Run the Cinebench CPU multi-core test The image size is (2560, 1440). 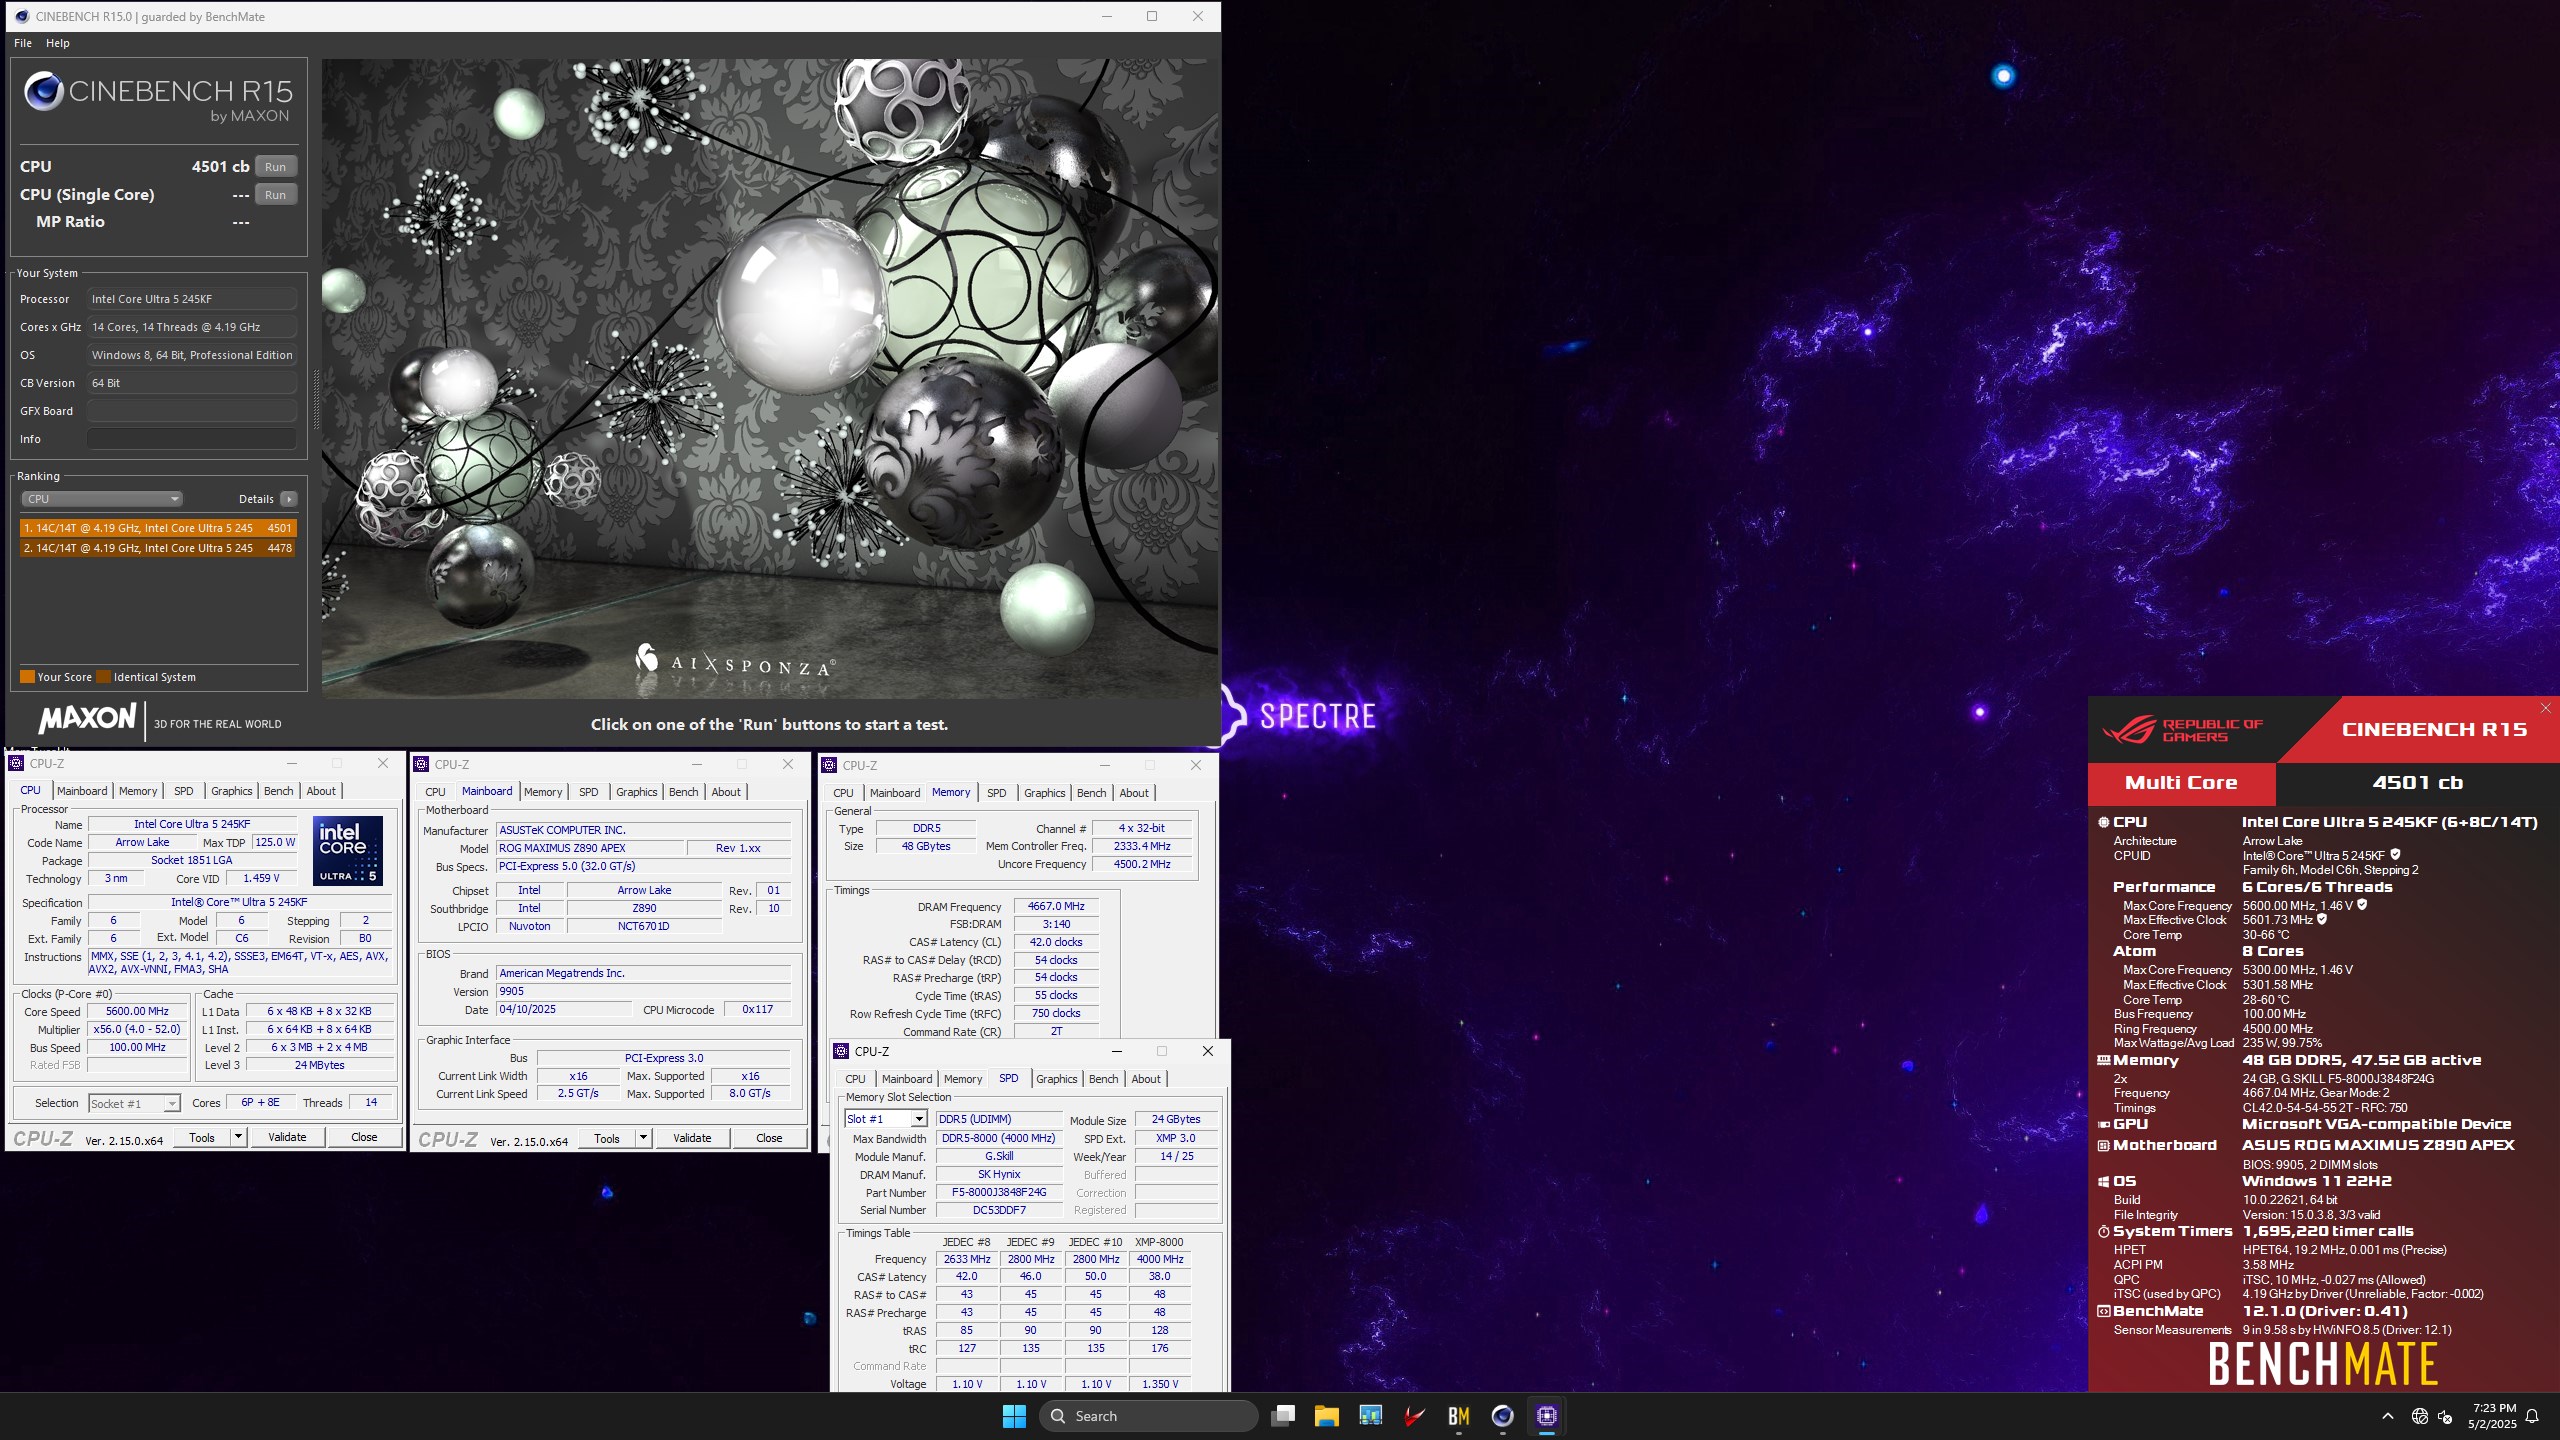[276, 167]
